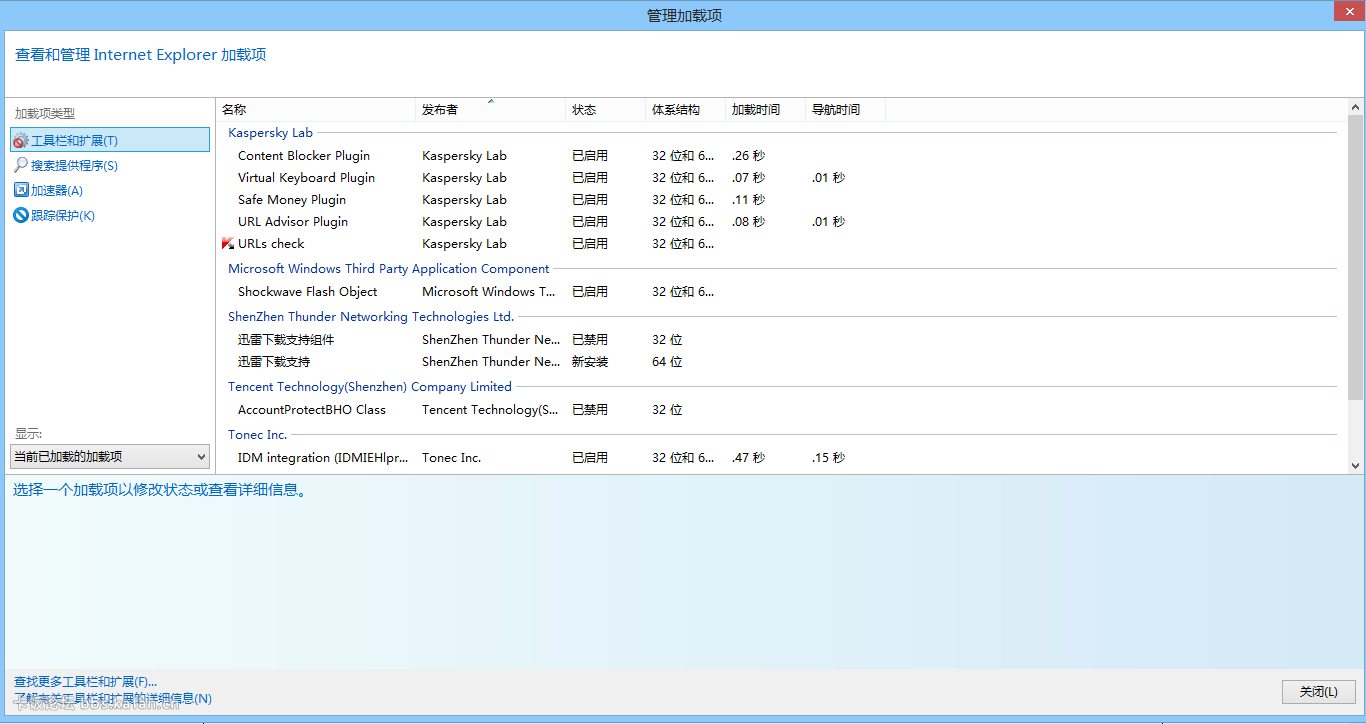This screenshot has height=724, width=1366.
Task: Open the 了解有关工具栏和扩展的详细信息(N) link
Action: click(113, 698)
